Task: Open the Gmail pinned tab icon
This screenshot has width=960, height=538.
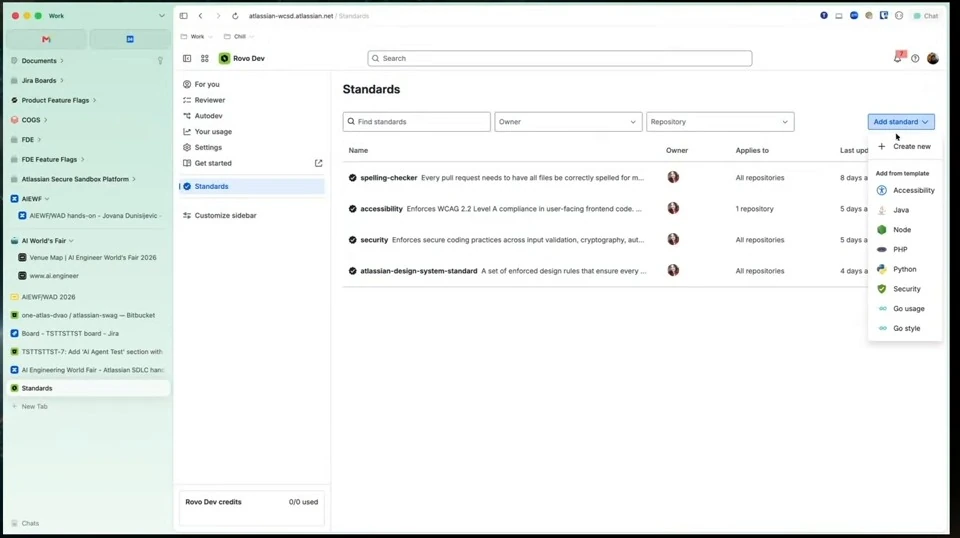Action: point(46,39)
